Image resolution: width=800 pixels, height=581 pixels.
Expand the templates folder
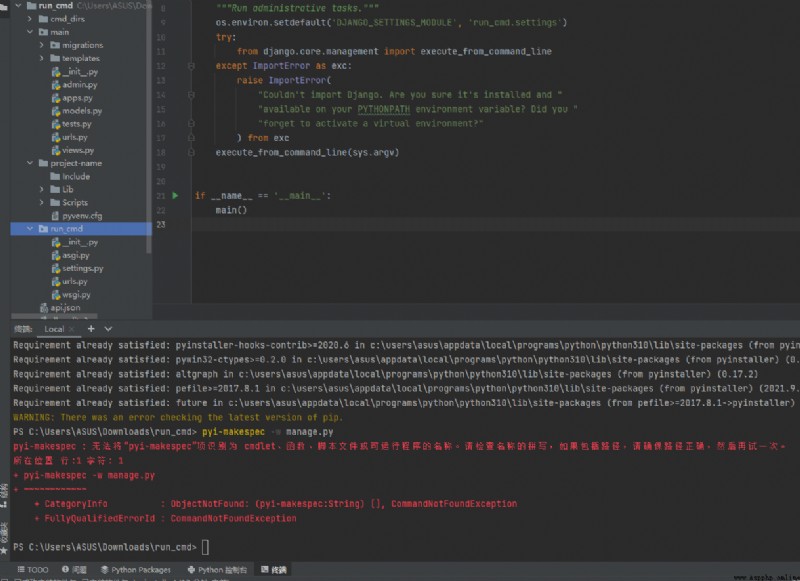[x=41, y=58]
